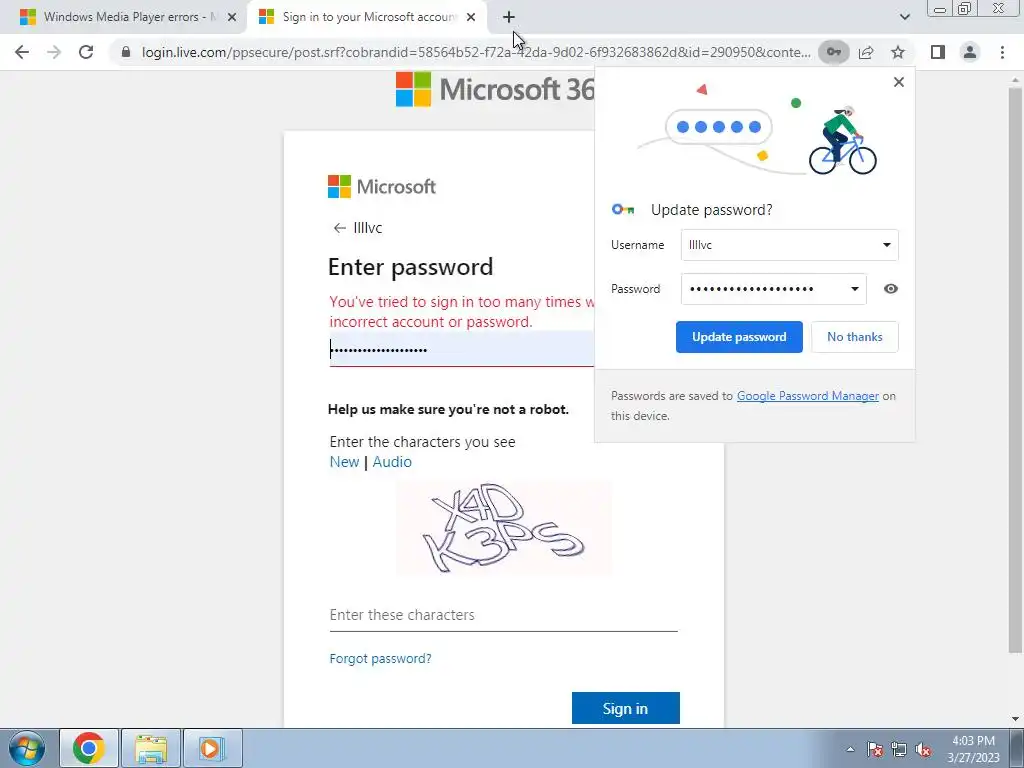Close the Windows Media Player errors tab
Screen dimensions: 1024x768
tap(232, 17)
